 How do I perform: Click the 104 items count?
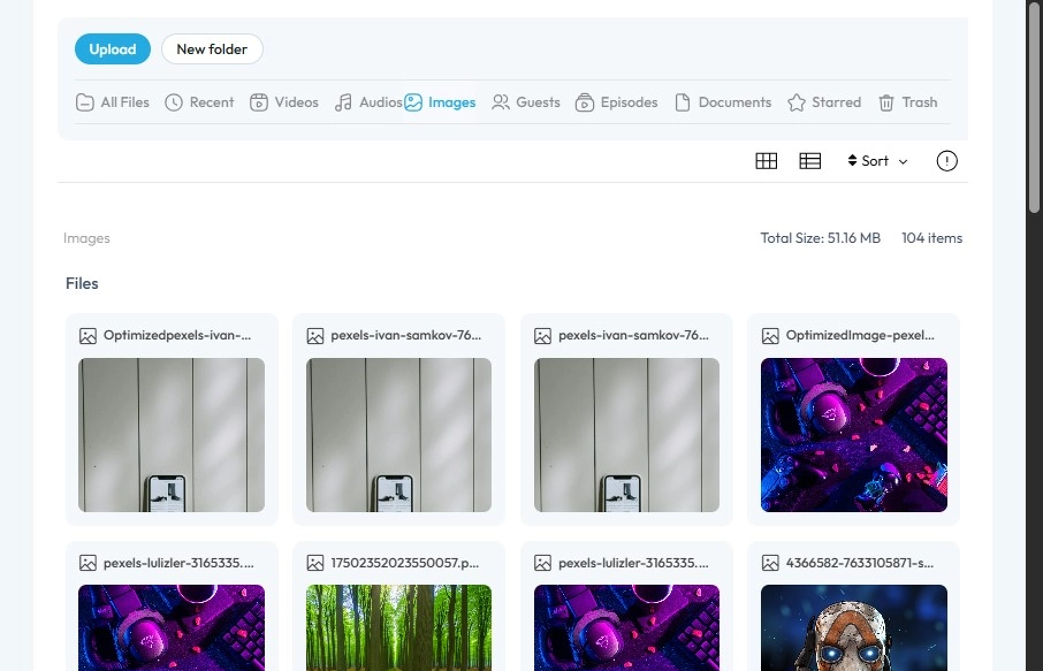(932, 238)
